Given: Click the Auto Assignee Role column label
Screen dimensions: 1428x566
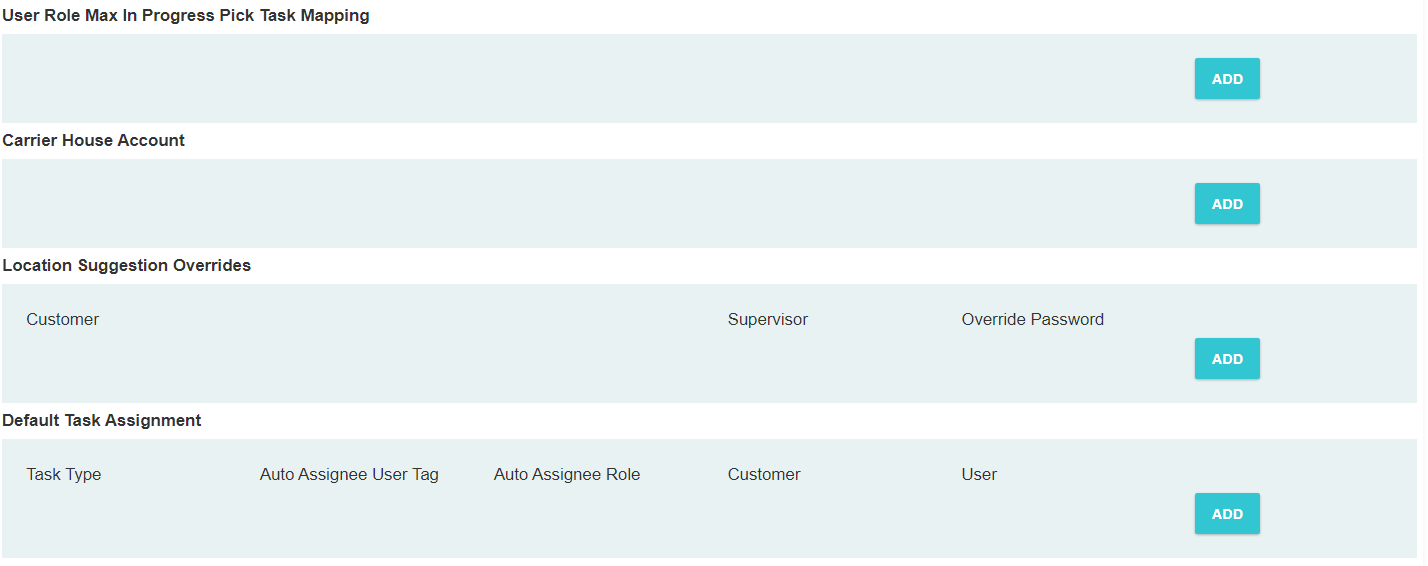Looking at the screenshot, I should (566, 475).
